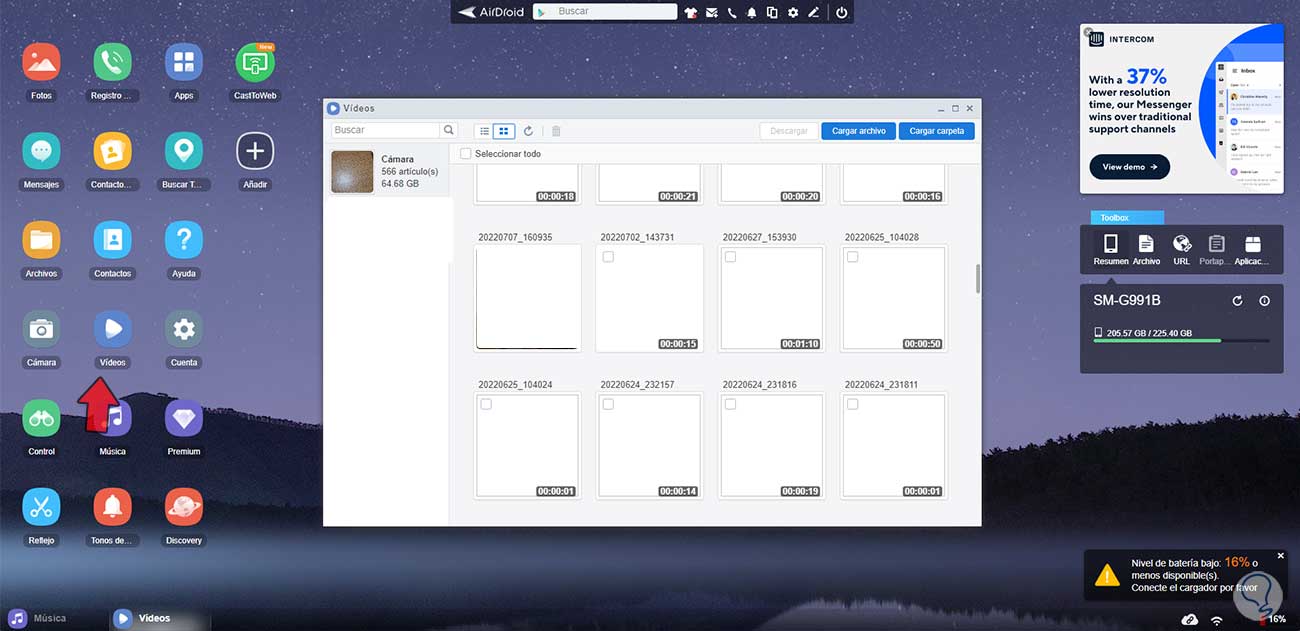Refresh the Vídeos file list
The height and width of the screenshot is (631, 1300).
pos(528,131)
